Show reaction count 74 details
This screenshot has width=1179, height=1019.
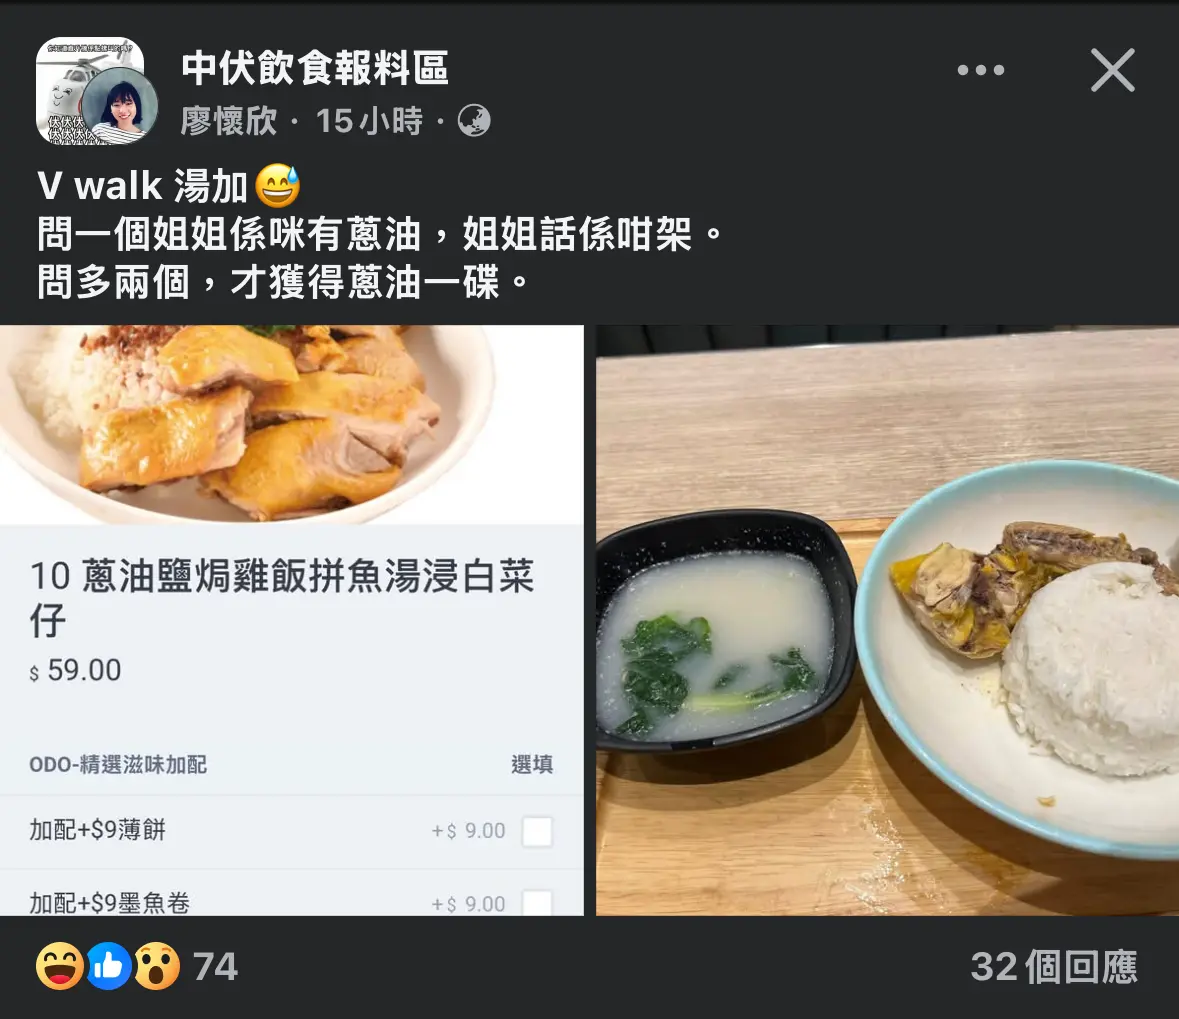[x=215, y=966]
